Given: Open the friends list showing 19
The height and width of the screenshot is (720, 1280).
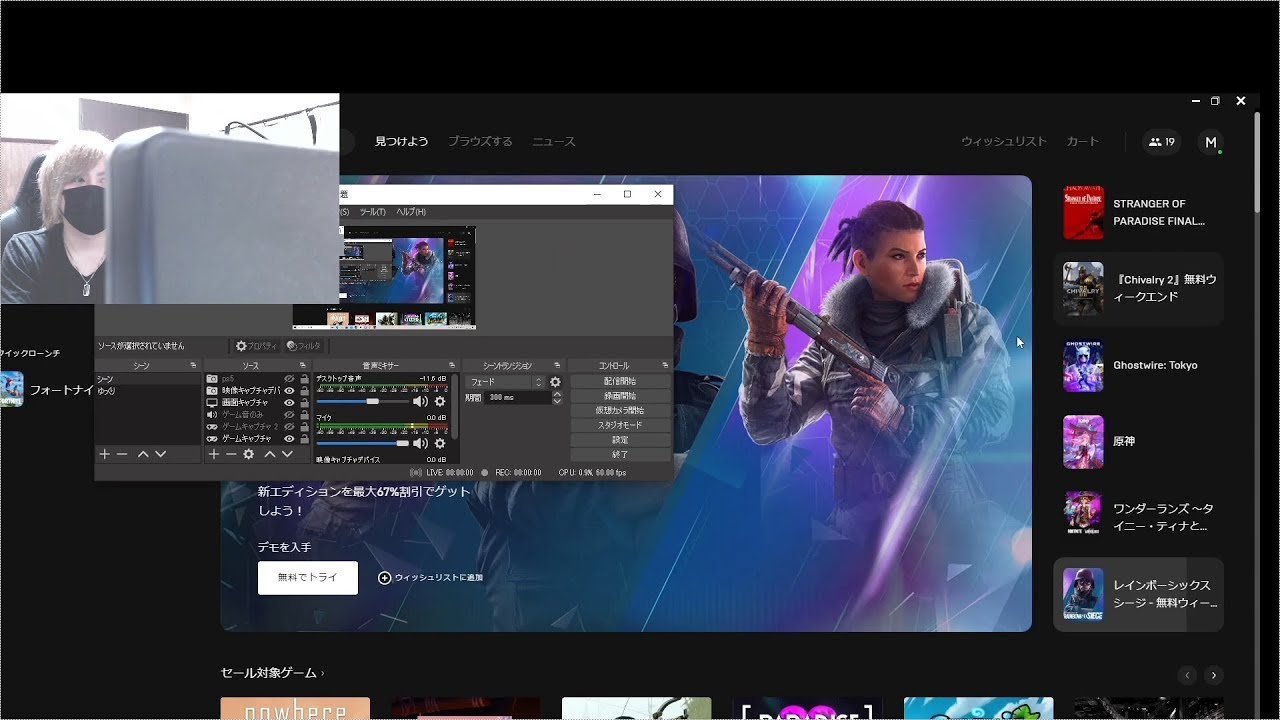Looking at the screenshot, I should tap(1162, 142).
